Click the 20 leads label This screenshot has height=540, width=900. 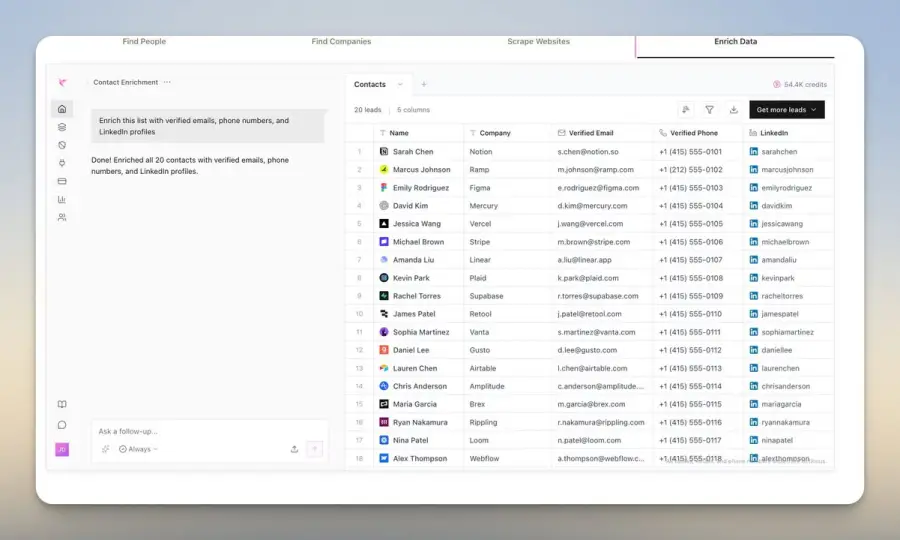tap(367, 110)
